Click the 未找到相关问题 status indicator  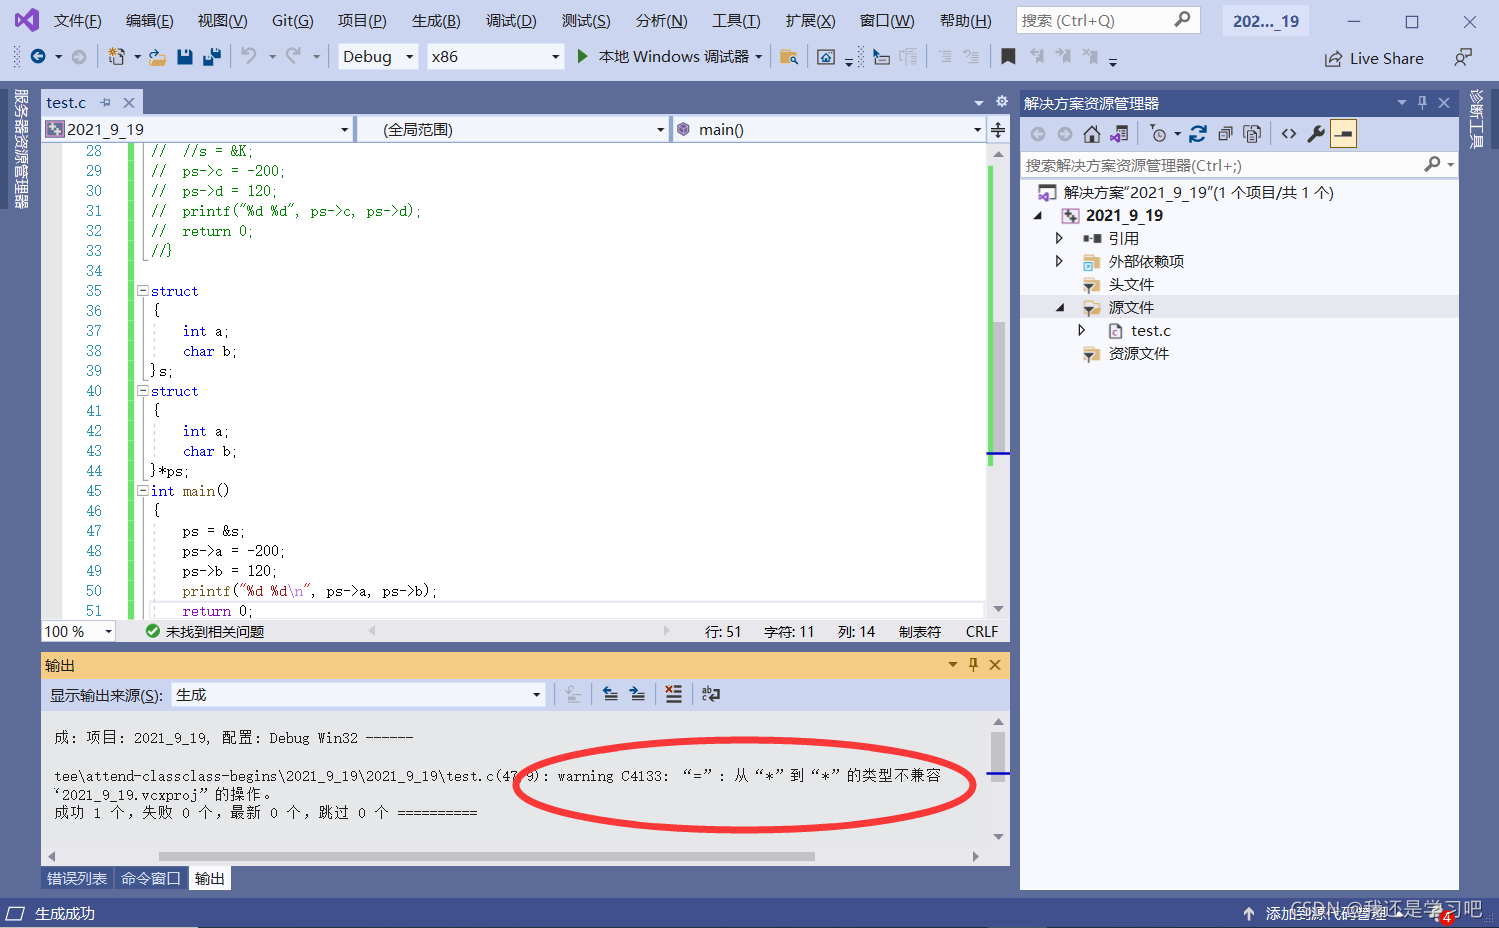[x=205, y=631]
